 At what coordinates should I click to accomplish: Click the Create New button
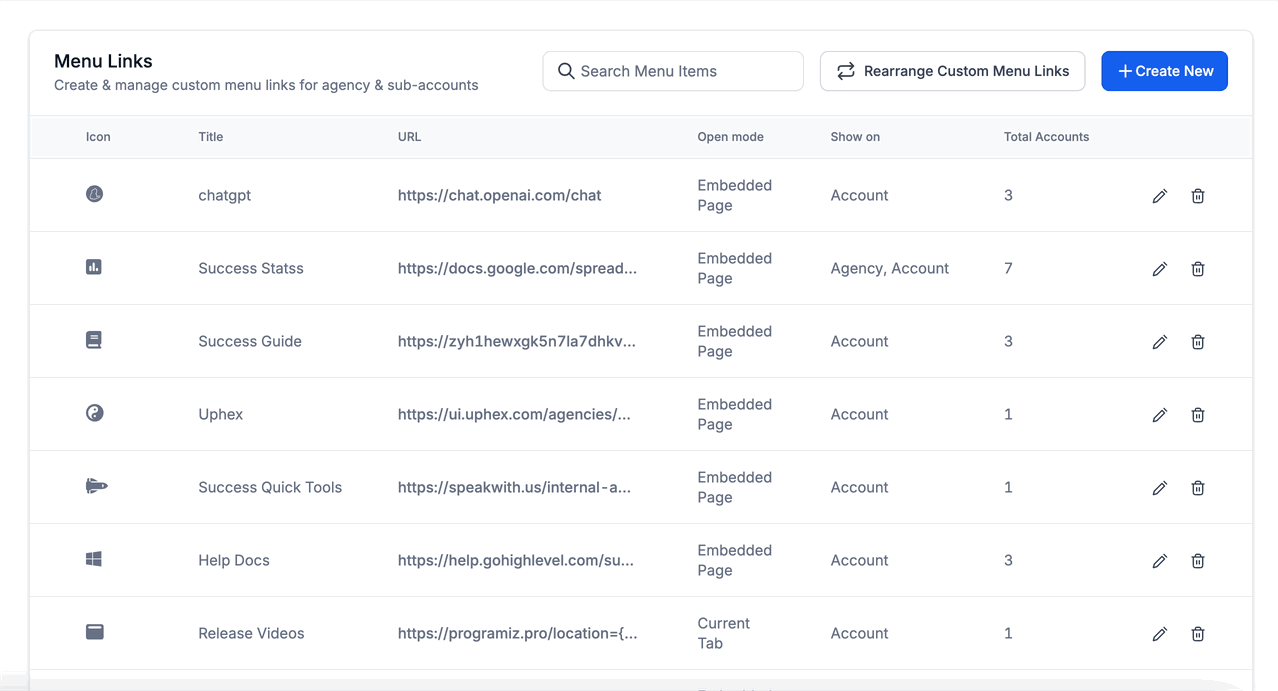pos(1164,71)
